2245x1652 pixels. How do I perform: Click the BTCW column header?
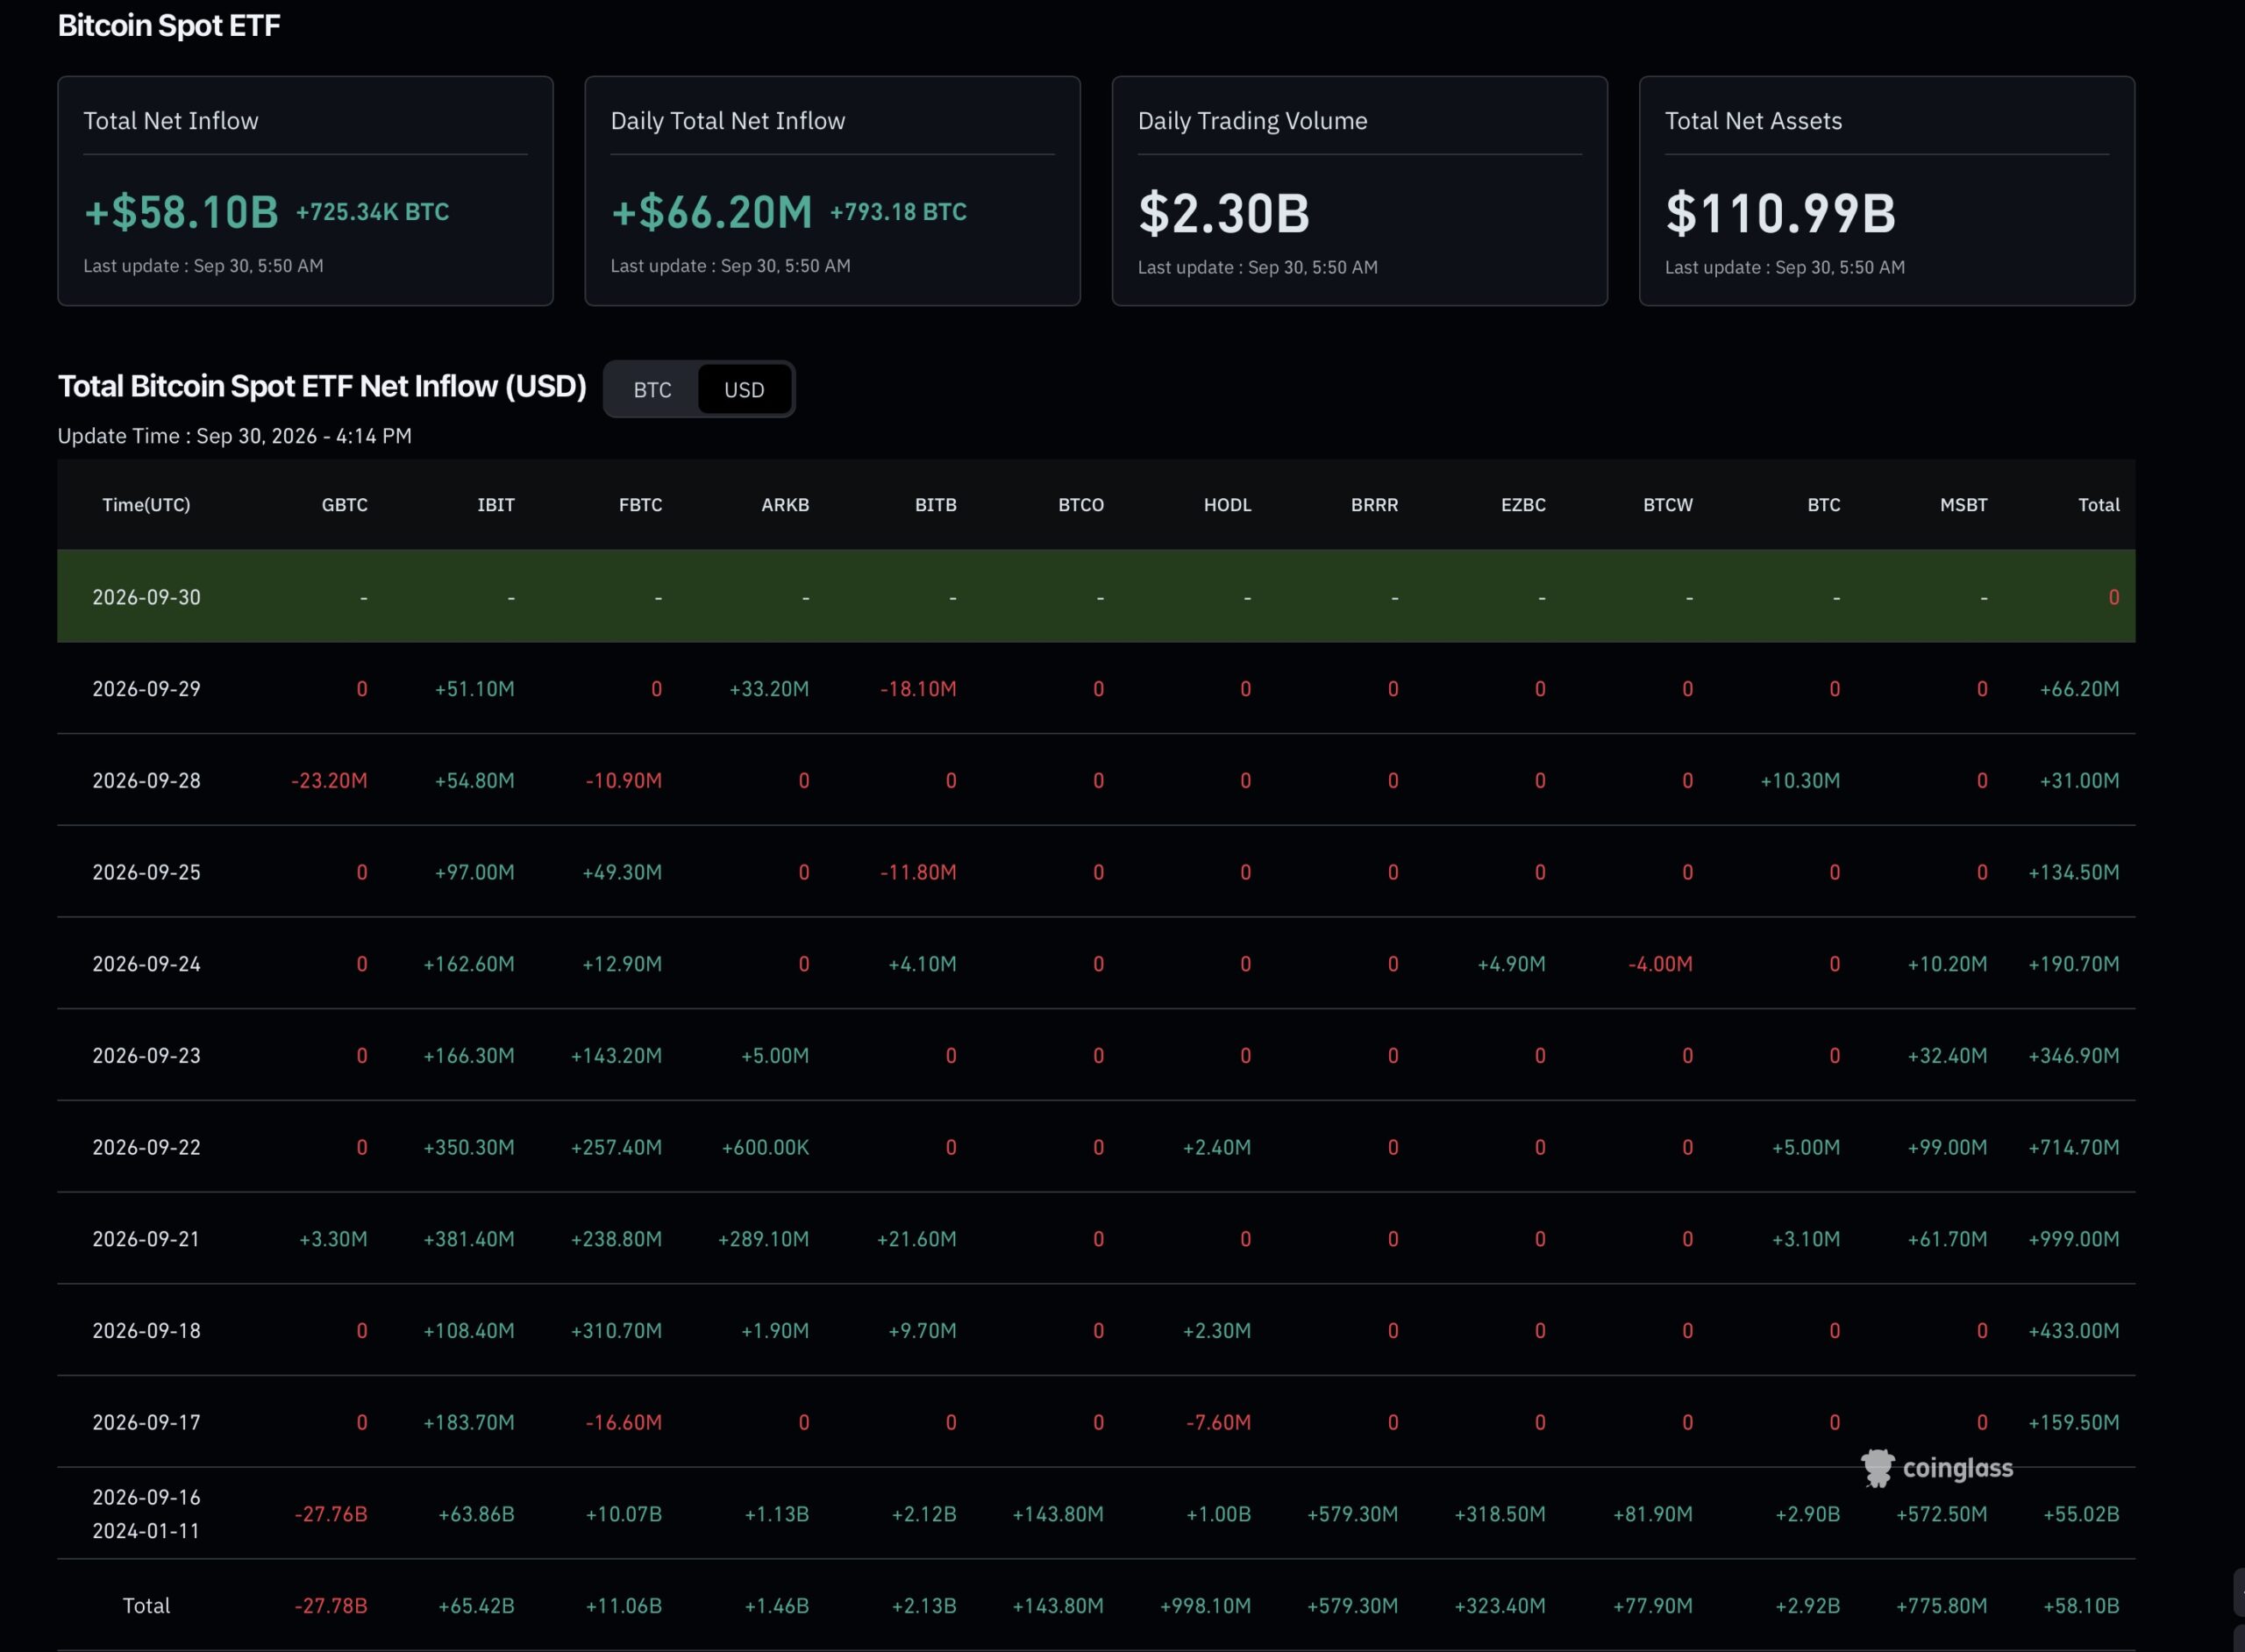coord(1668,505)
